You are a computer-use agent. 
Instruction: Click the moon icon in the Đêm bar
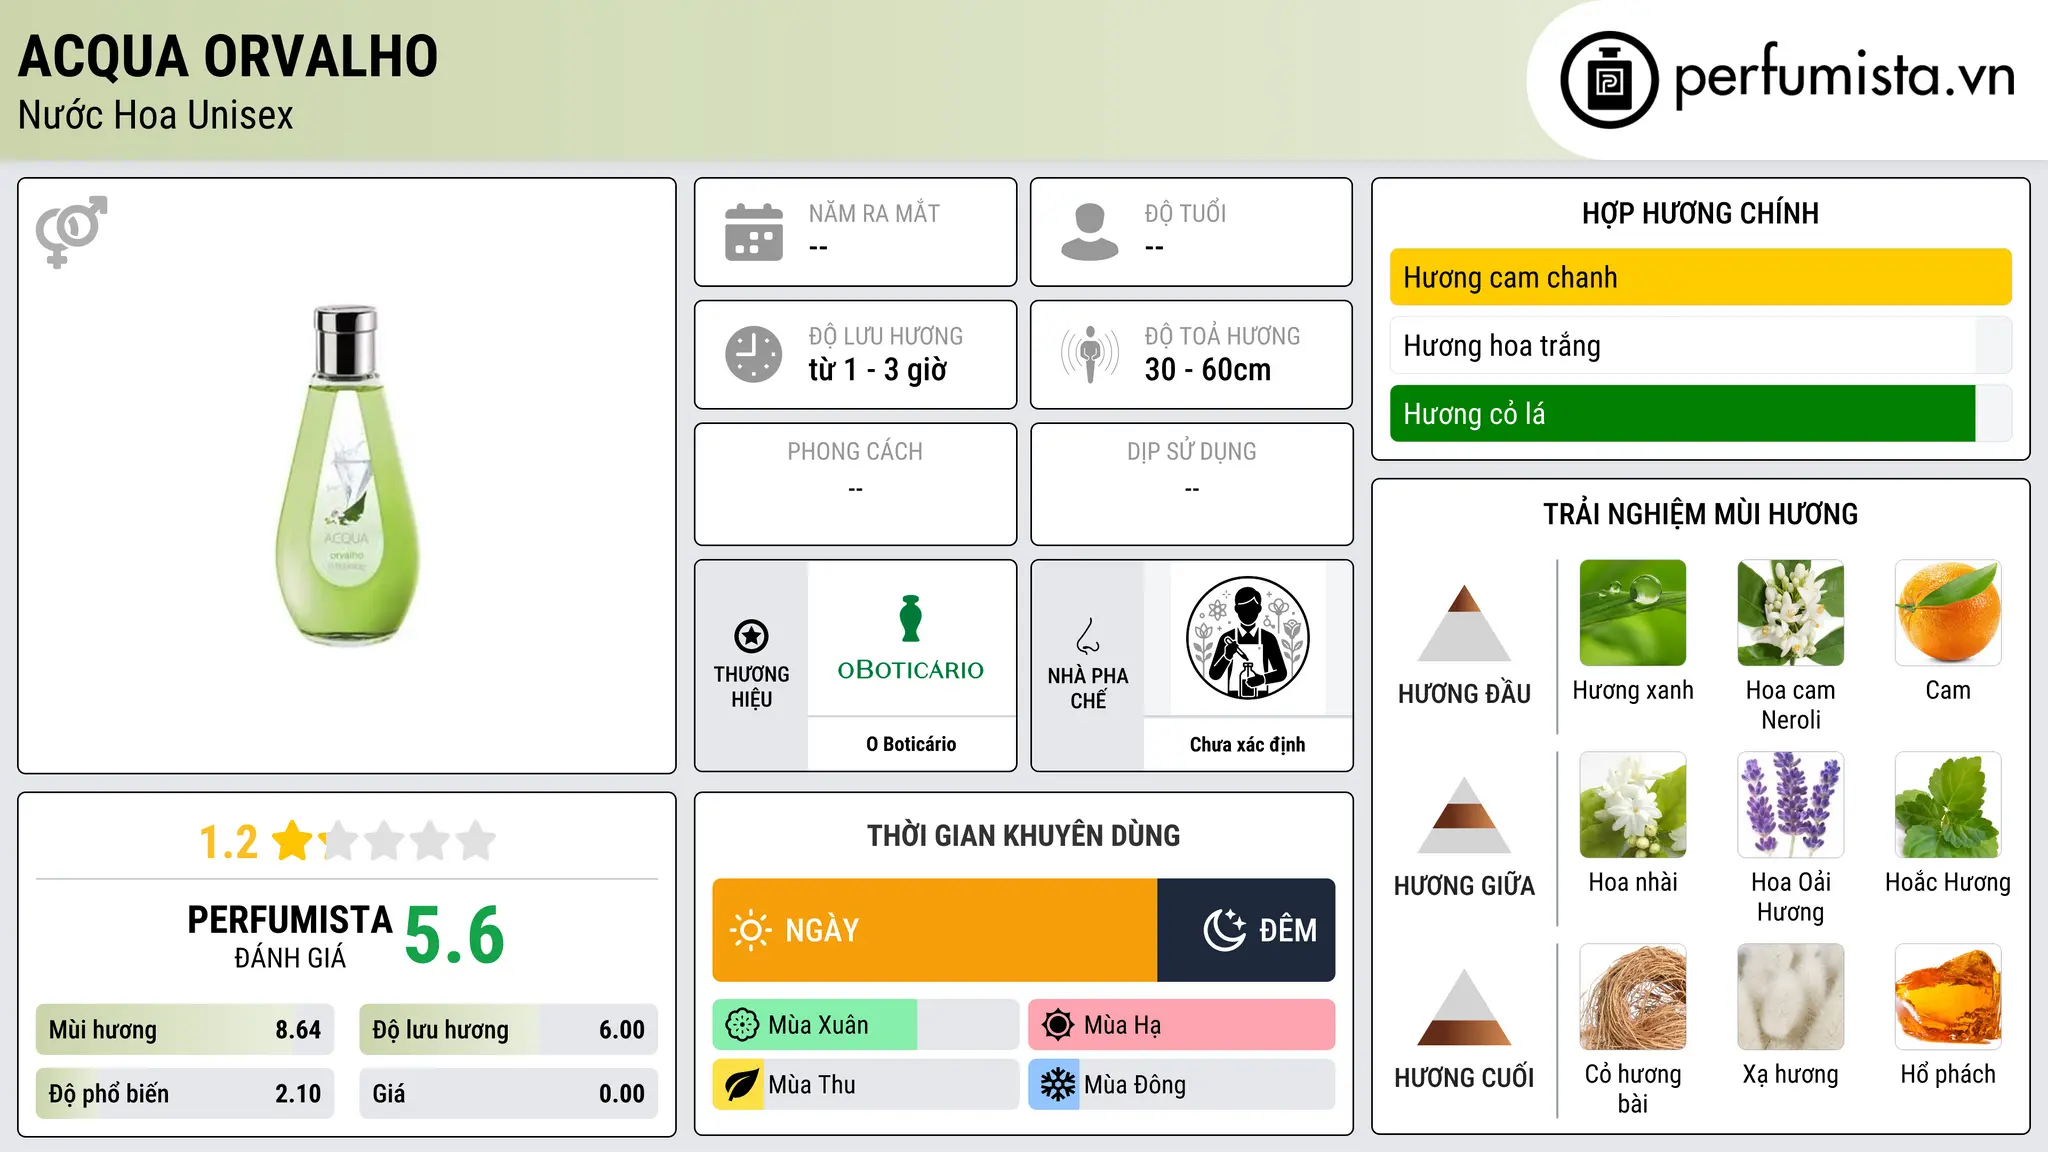[x=1225, y=930]
